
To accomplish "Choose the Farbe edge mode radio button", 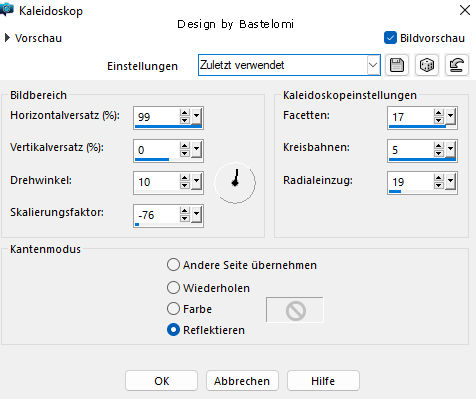I will tap(173, 309).
